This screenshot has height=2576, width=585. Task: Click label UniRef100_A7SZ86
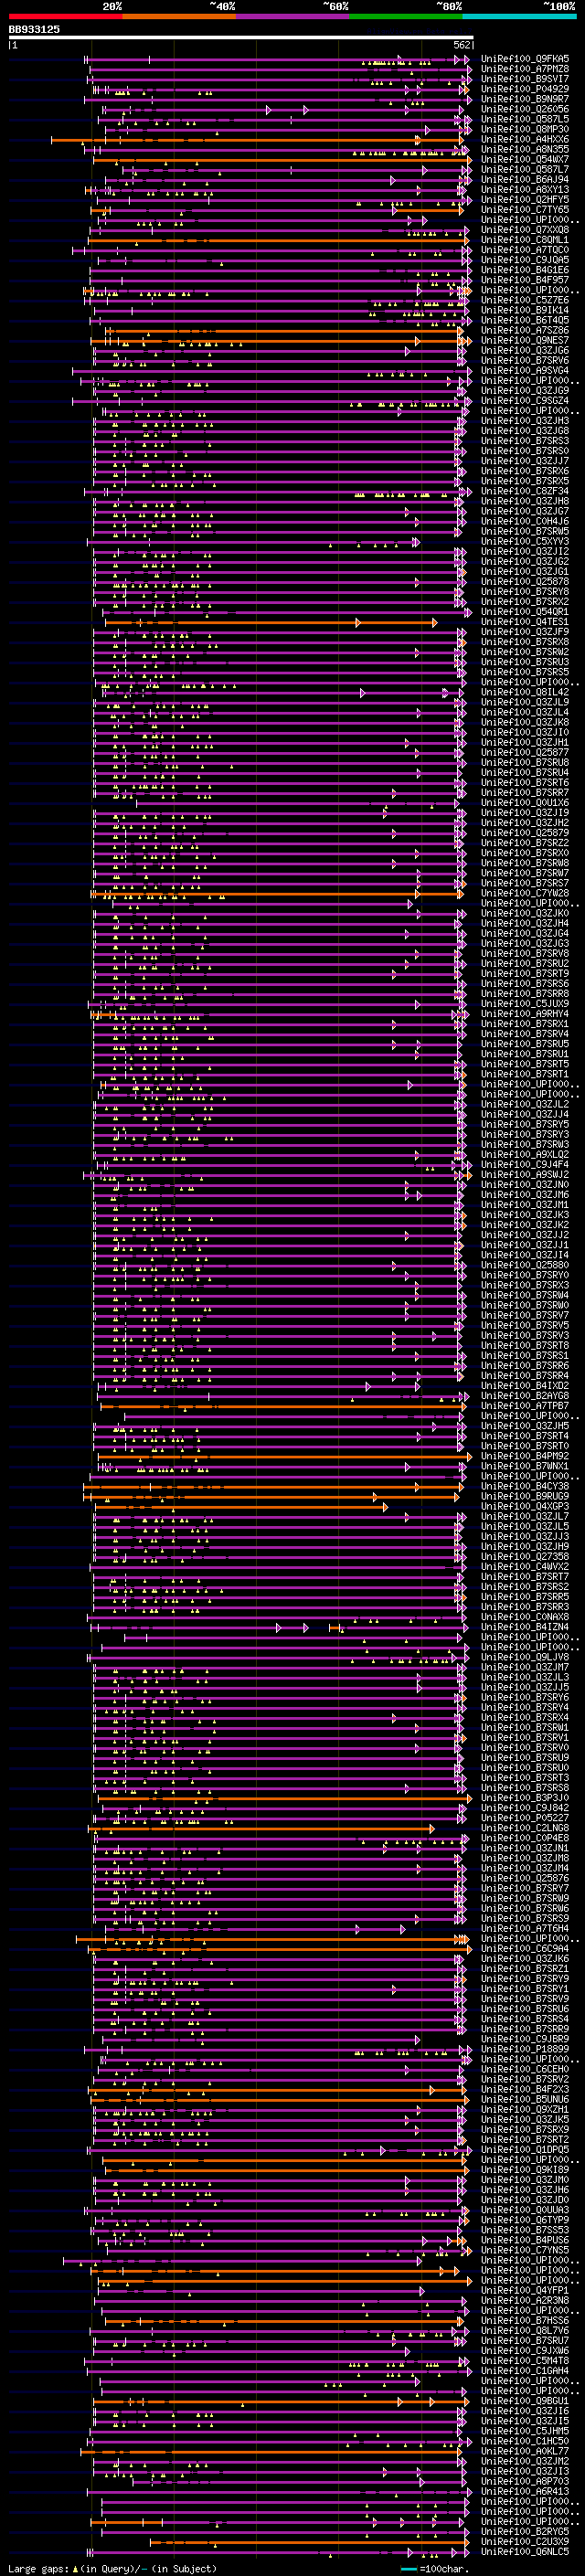tap(525, 330)
